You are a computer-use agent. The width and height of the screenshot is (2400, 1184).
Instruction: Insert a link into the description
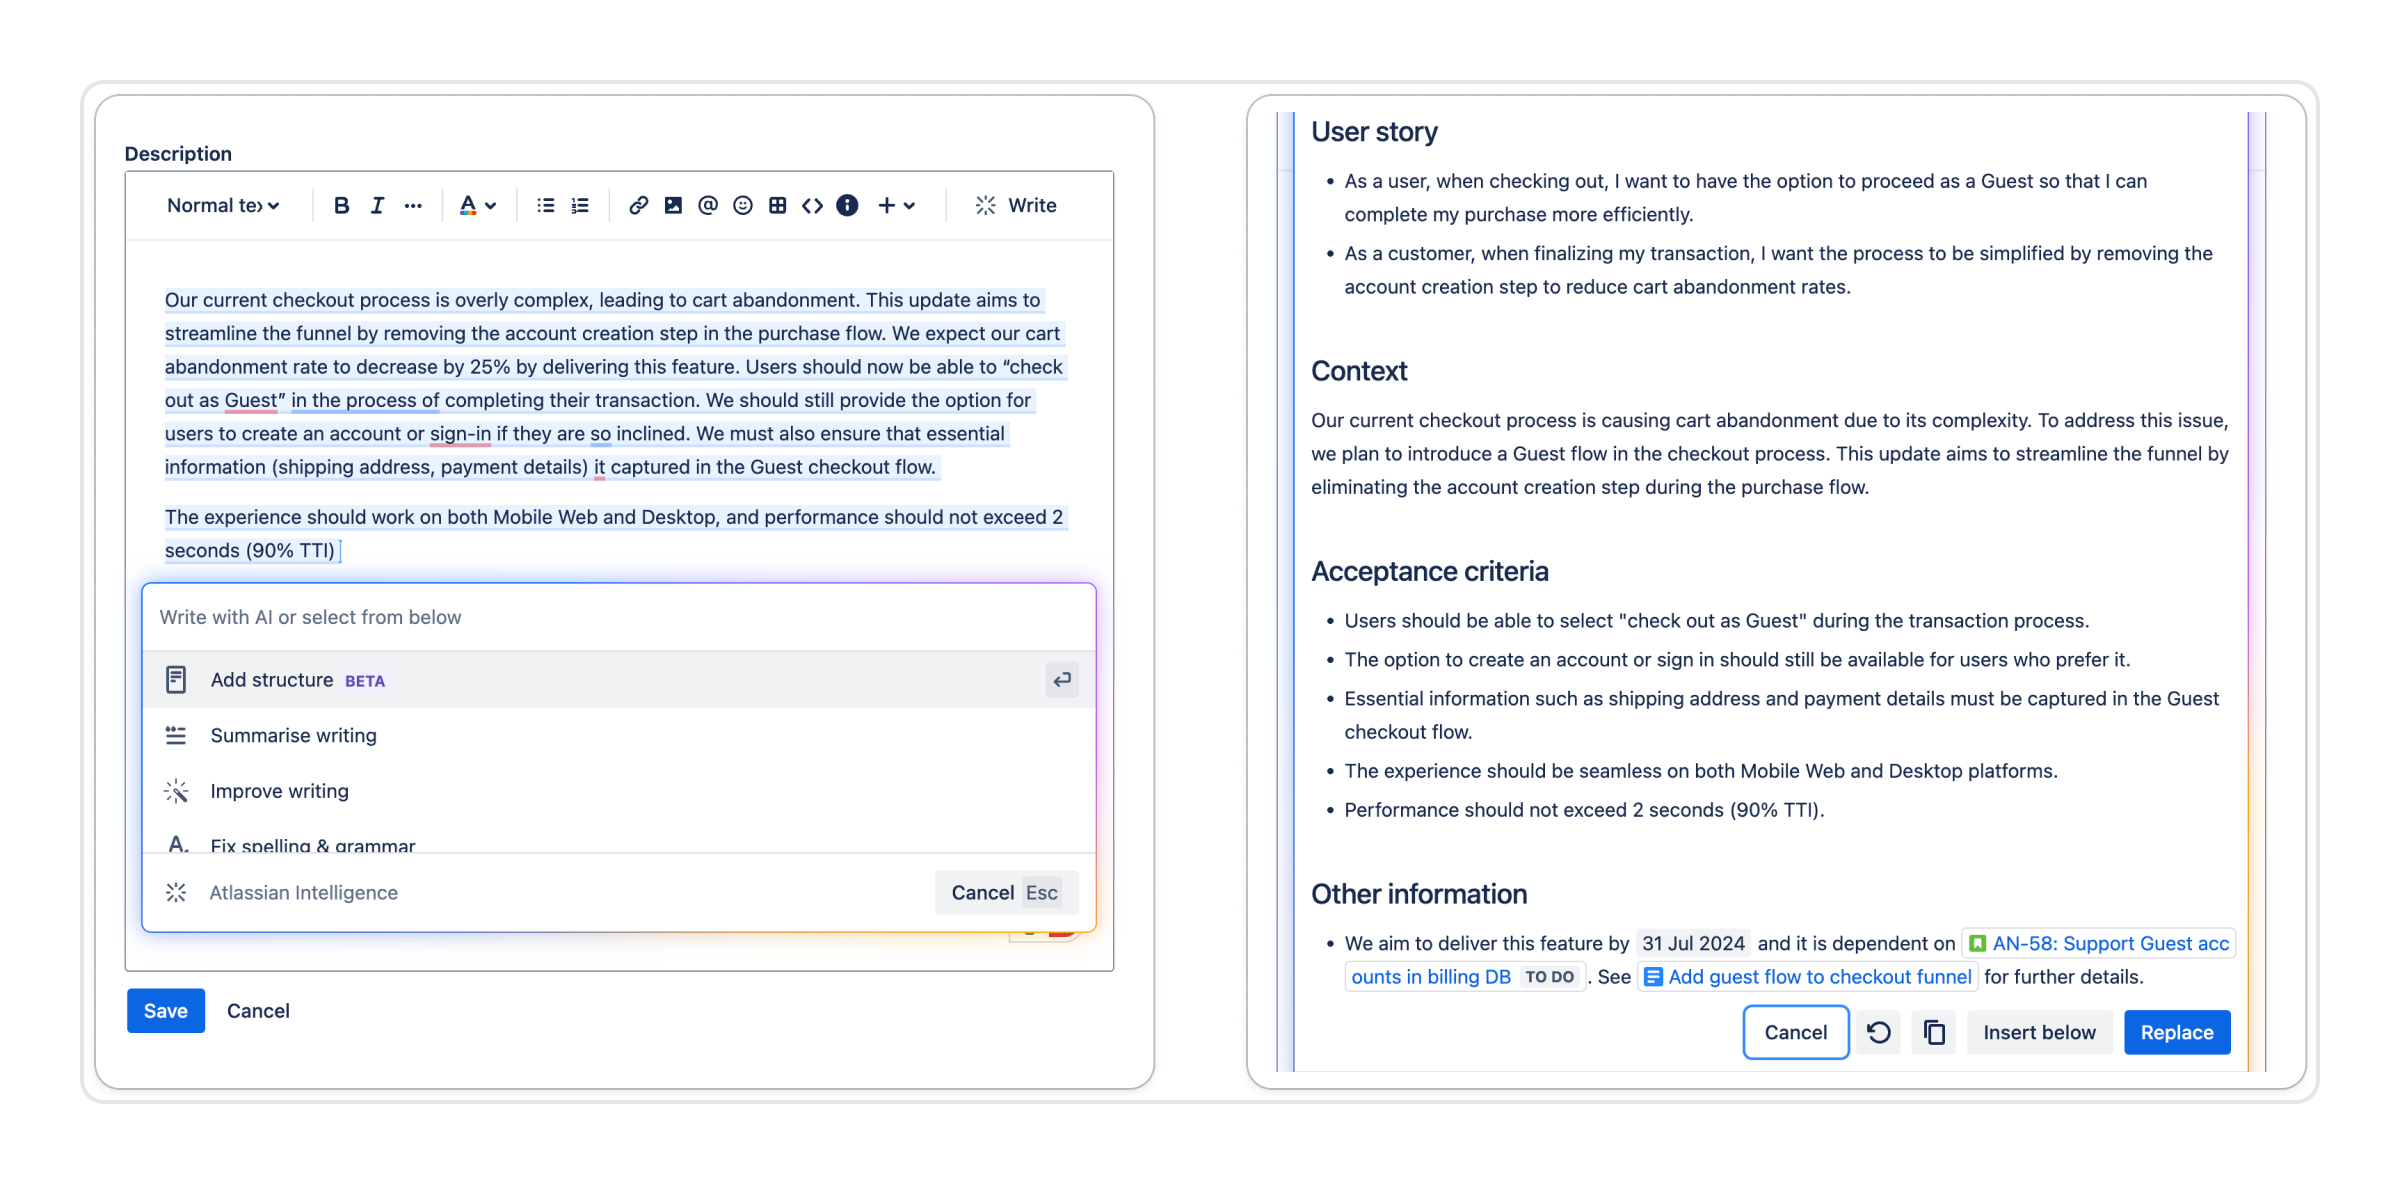639,205
